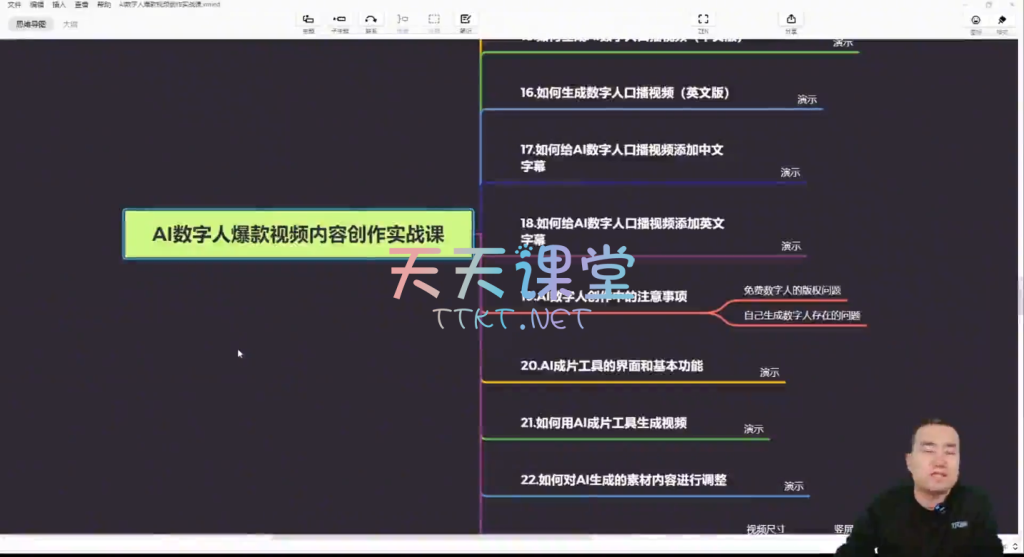Viewport: 1024px width, 557px height.
Task: Click the Share (分享) export icon
Action: pos(791,20)
